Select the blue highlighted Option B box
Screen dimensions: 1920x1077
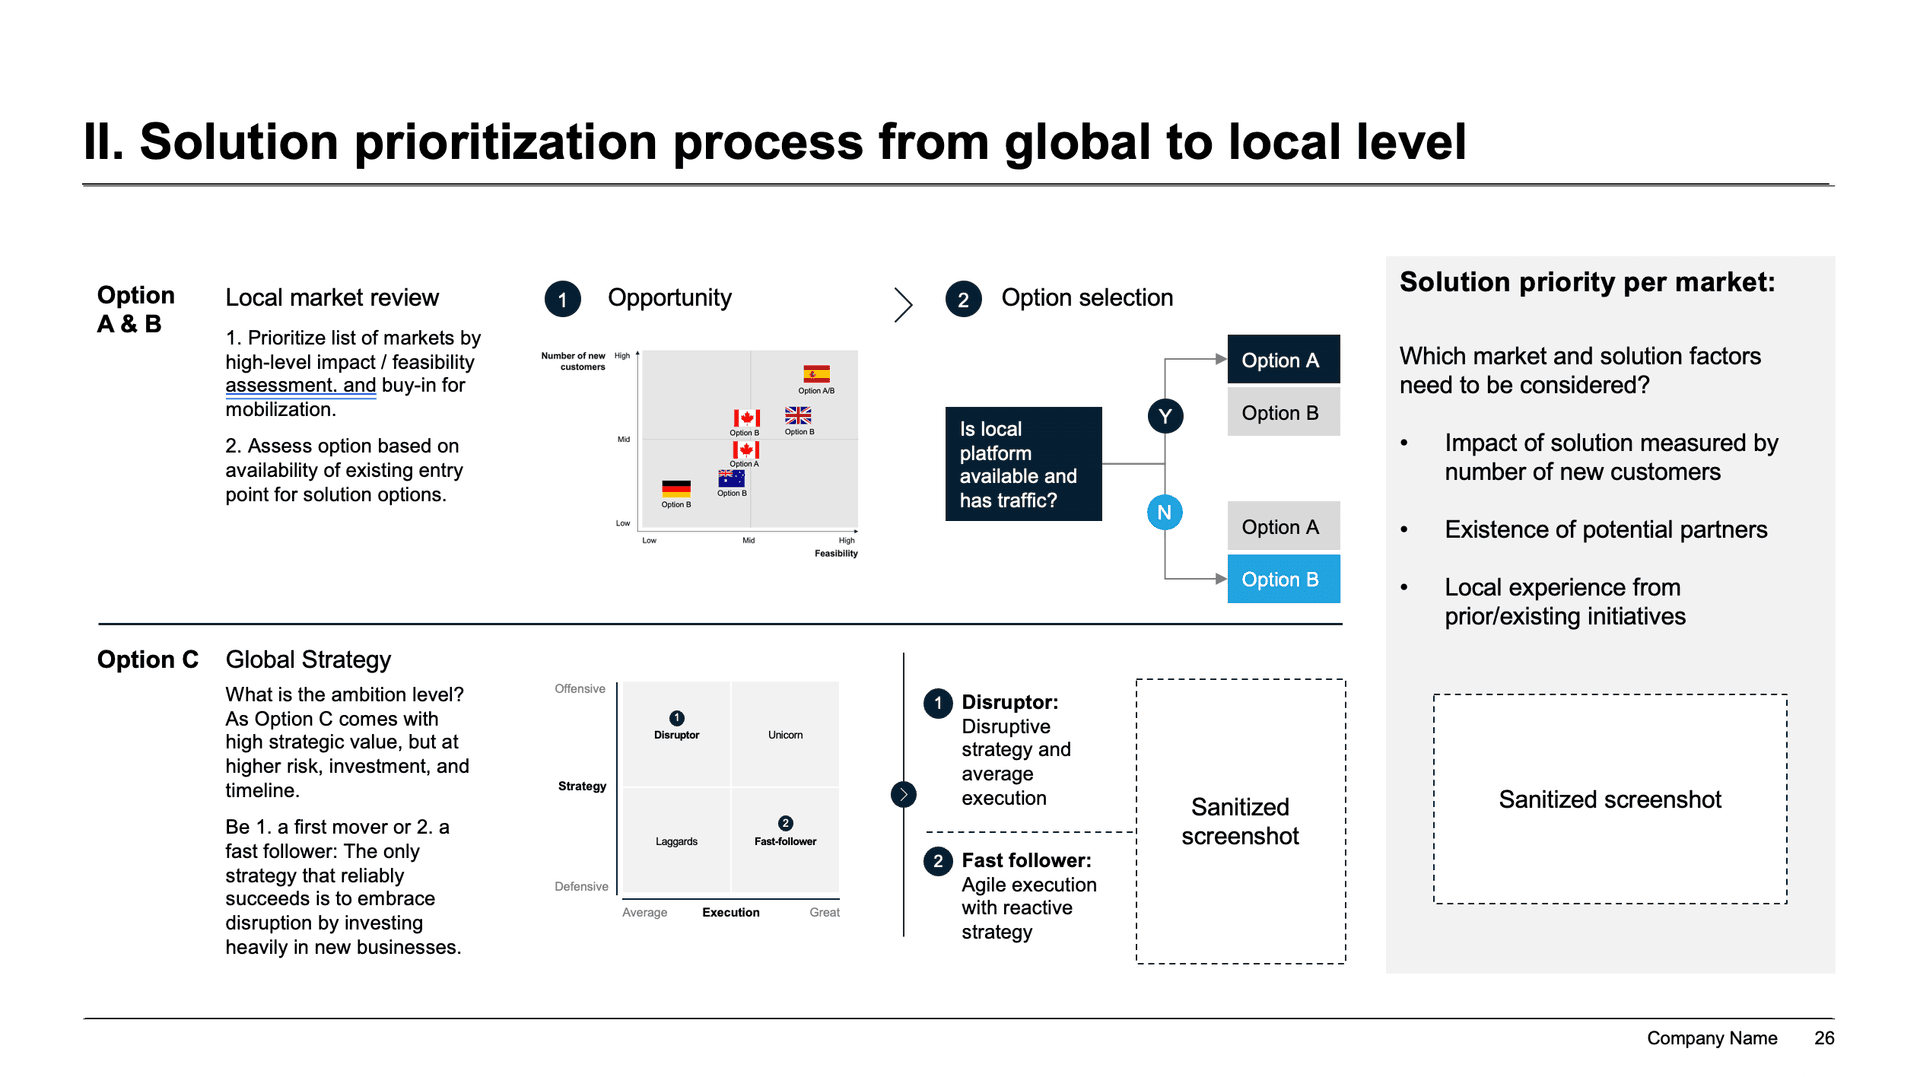[1283, 579]
